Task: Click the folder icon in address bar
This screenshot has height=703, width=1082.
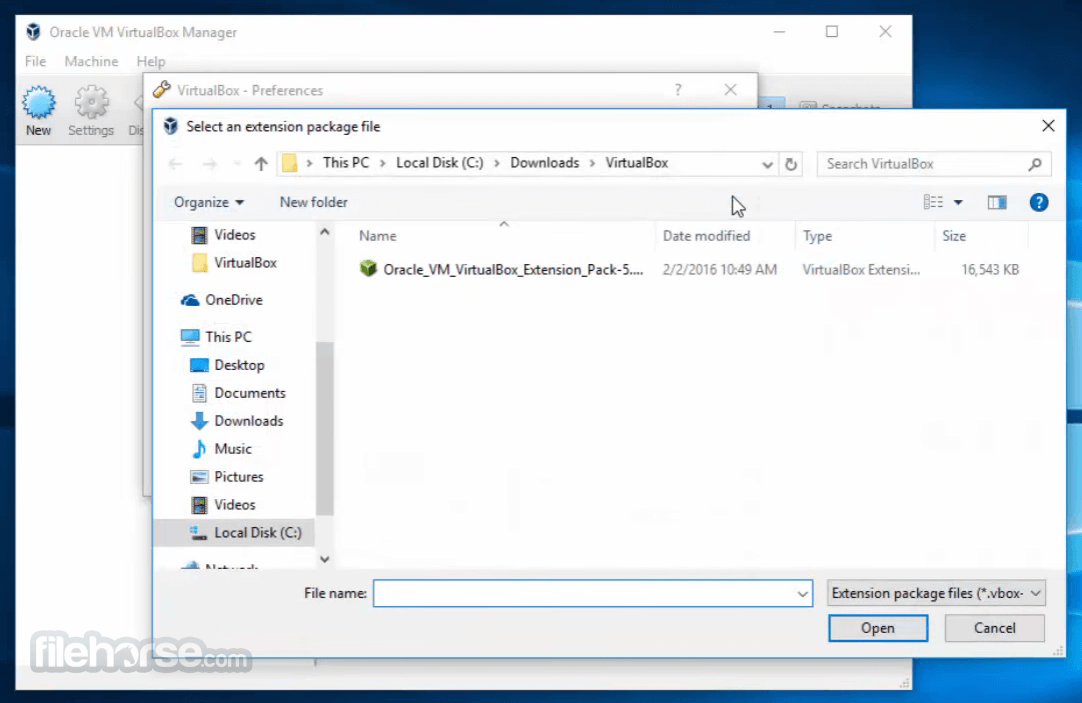Action: (290, 164)
